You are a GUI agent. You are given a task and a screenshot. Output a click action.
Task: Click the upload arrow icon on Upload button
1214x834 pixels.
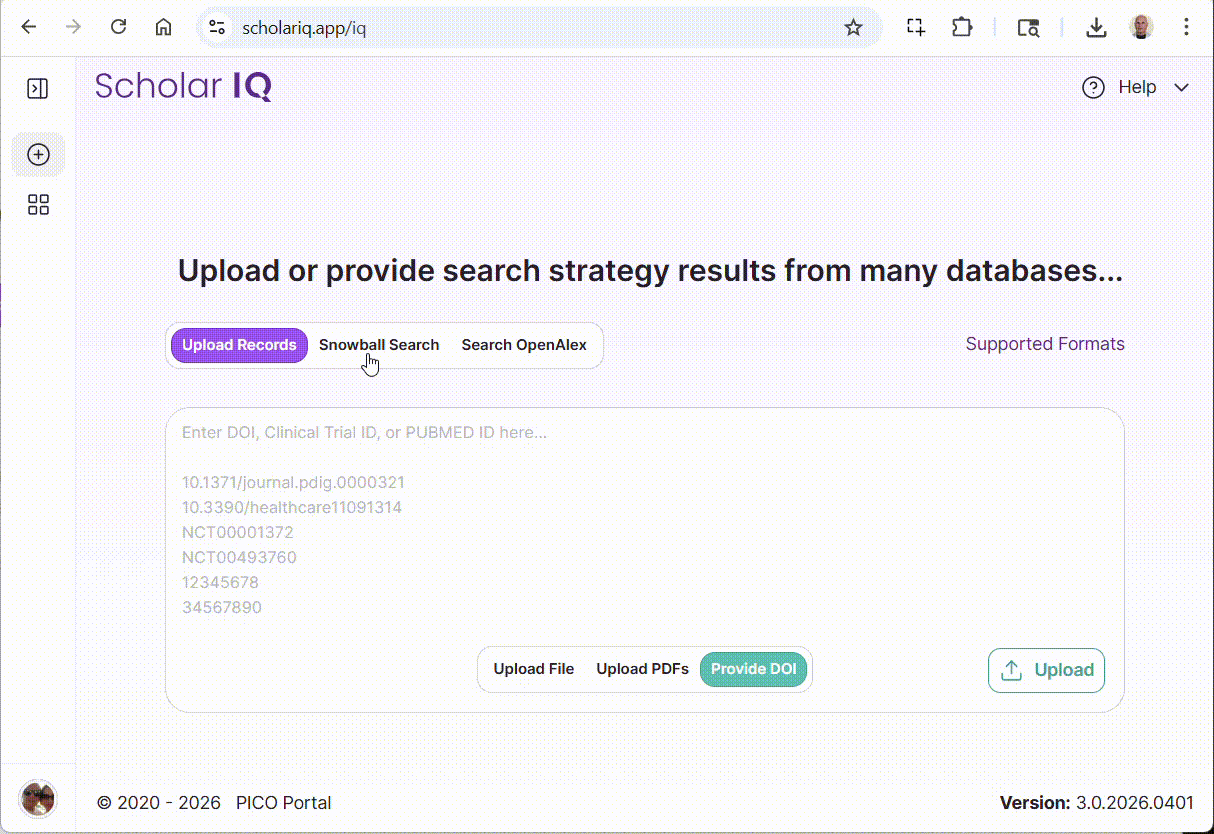tap(1012, 669)
